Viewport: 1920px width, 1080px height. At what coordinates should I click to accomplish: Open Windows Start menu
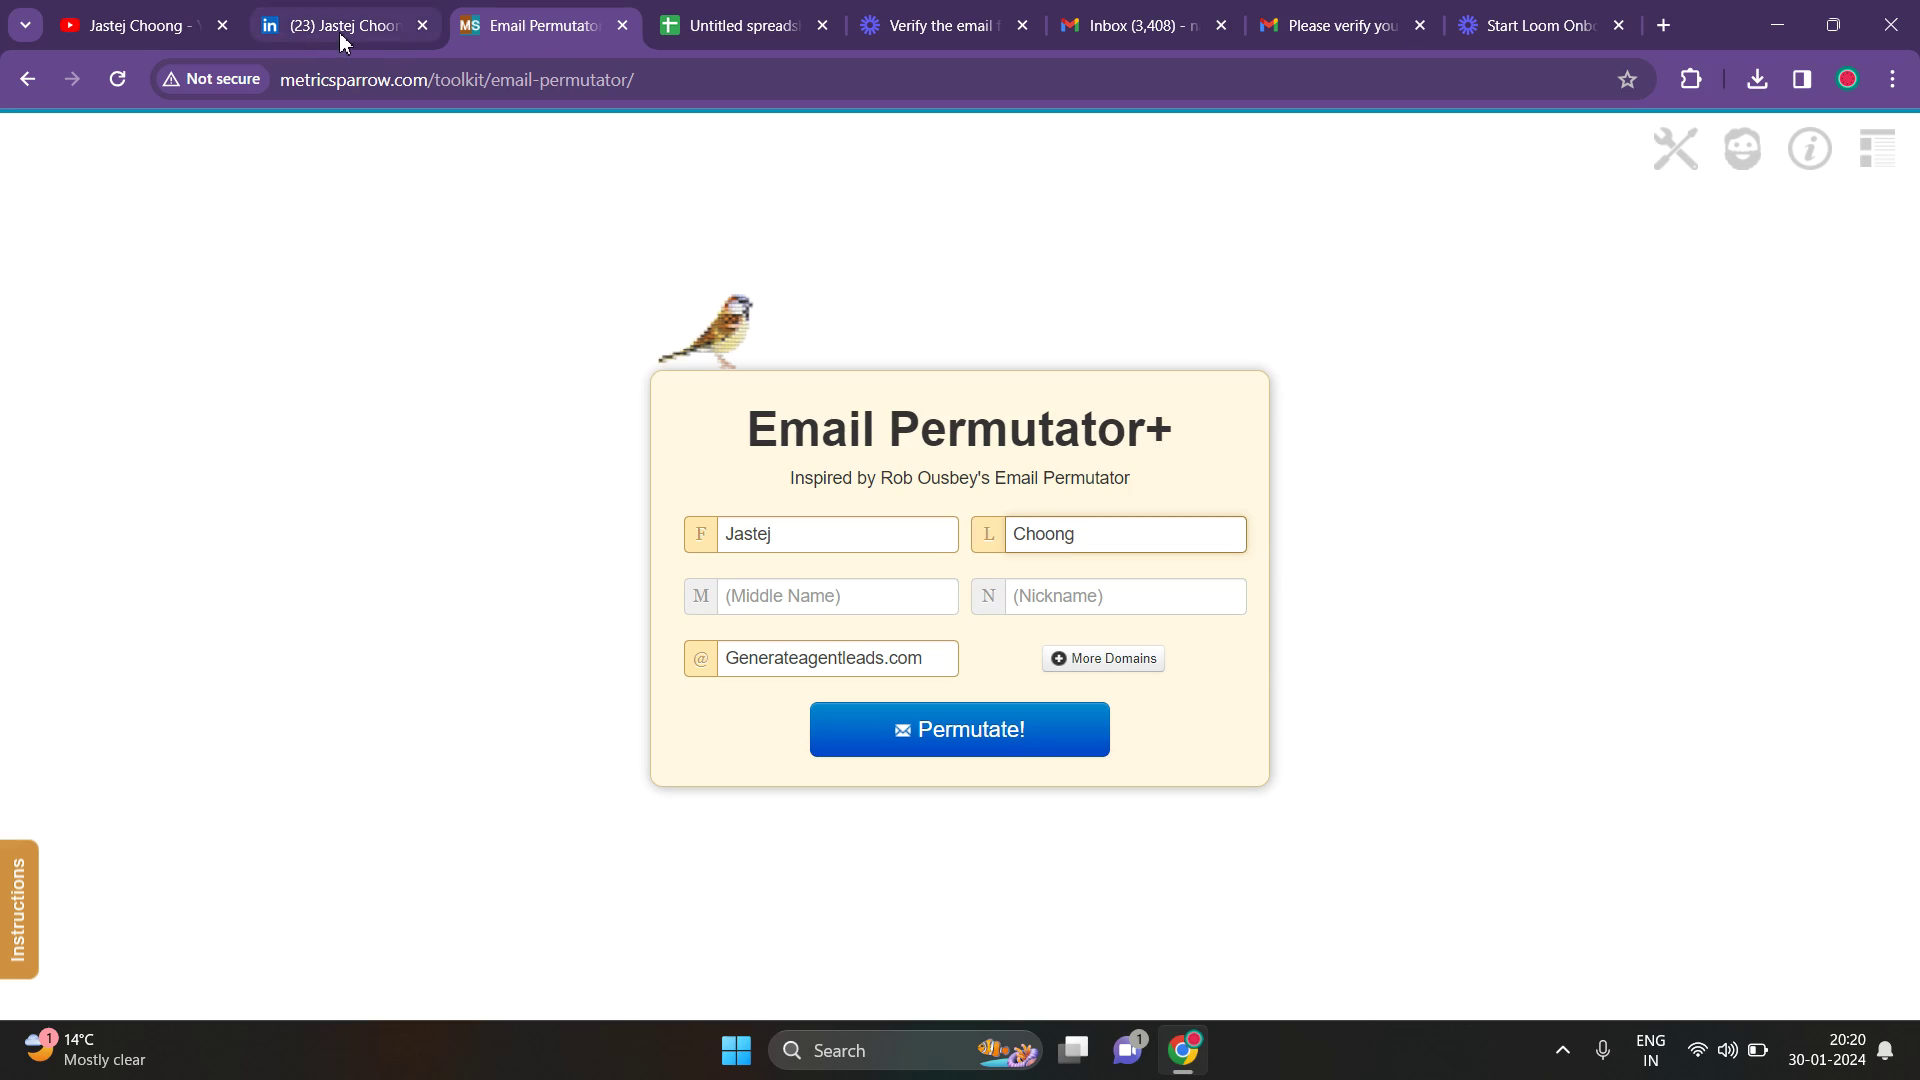point(736,1050)
